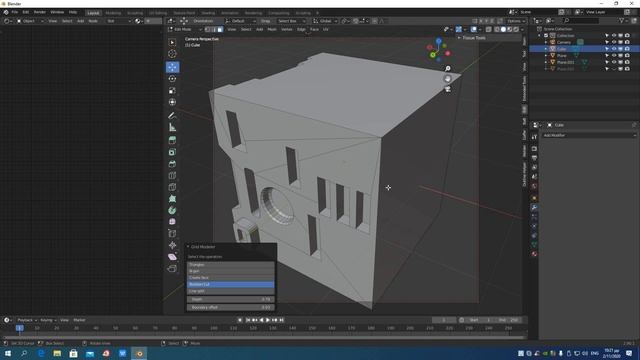Click the viewport pan hand icon

448,79
